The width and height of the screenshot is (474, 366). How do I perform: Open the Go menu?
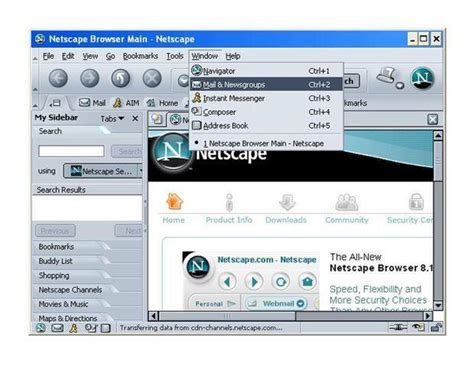(x=110, y=56)
